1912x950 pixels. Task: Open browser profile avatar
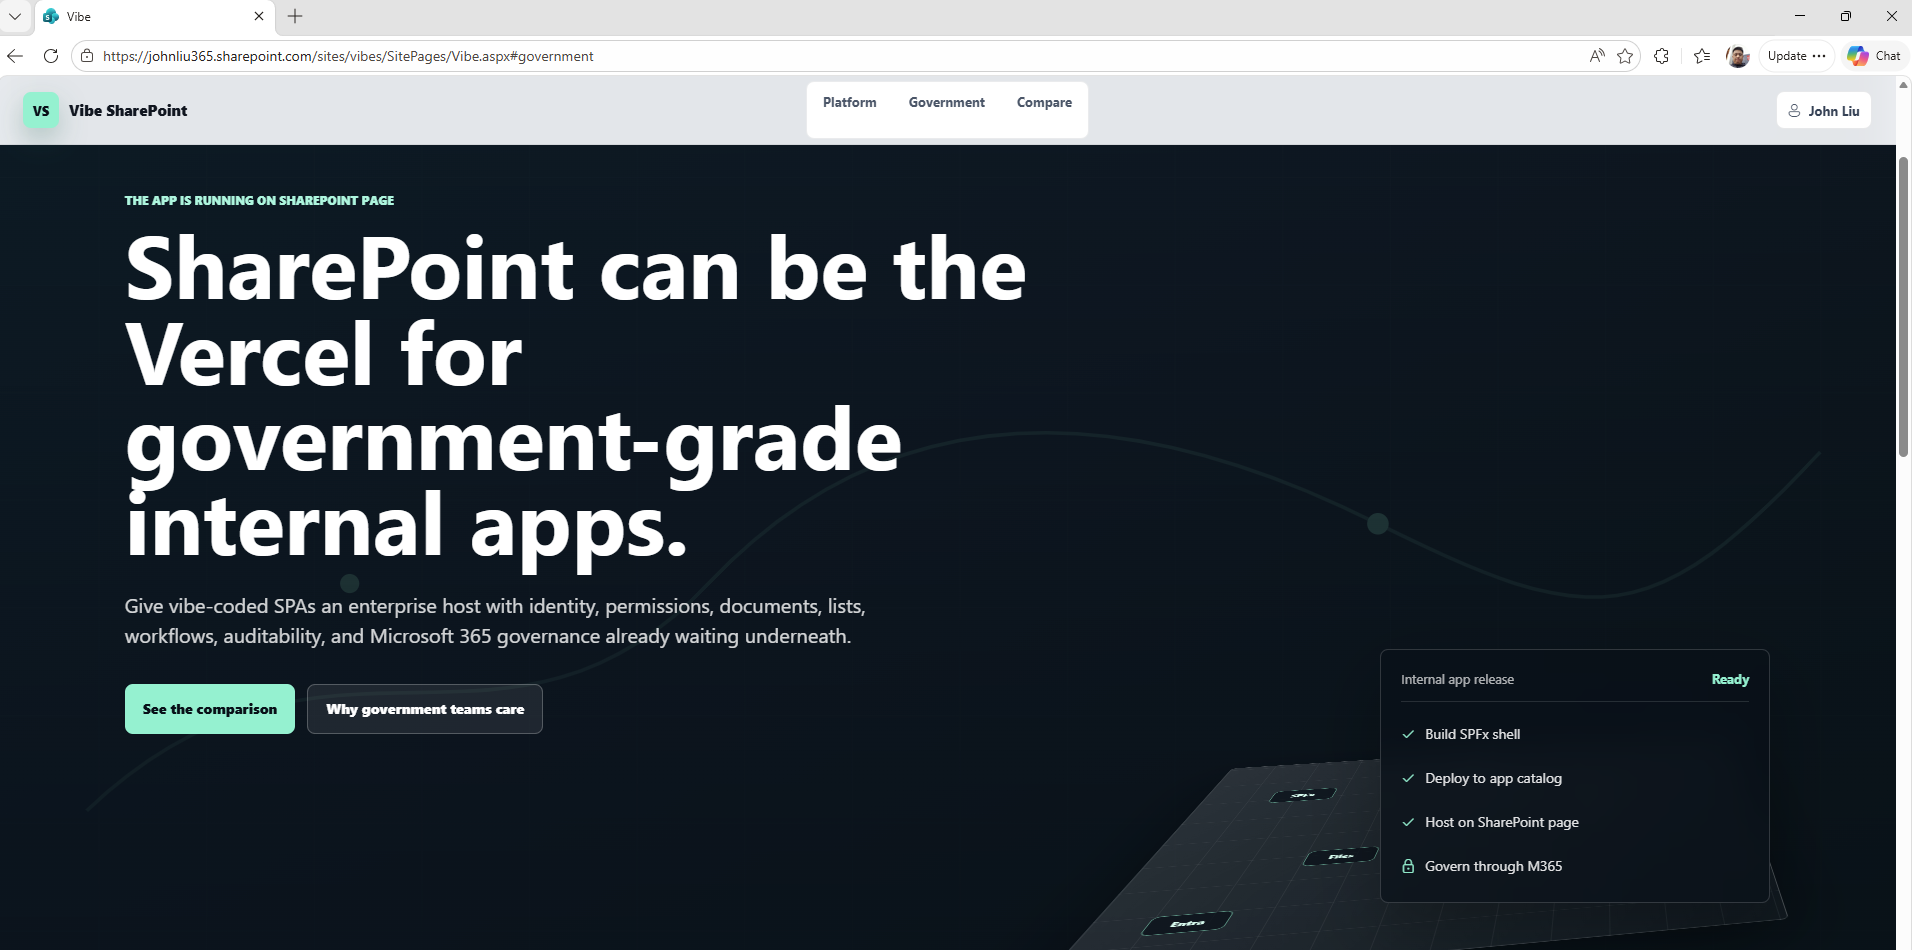tap(1738, 56)
